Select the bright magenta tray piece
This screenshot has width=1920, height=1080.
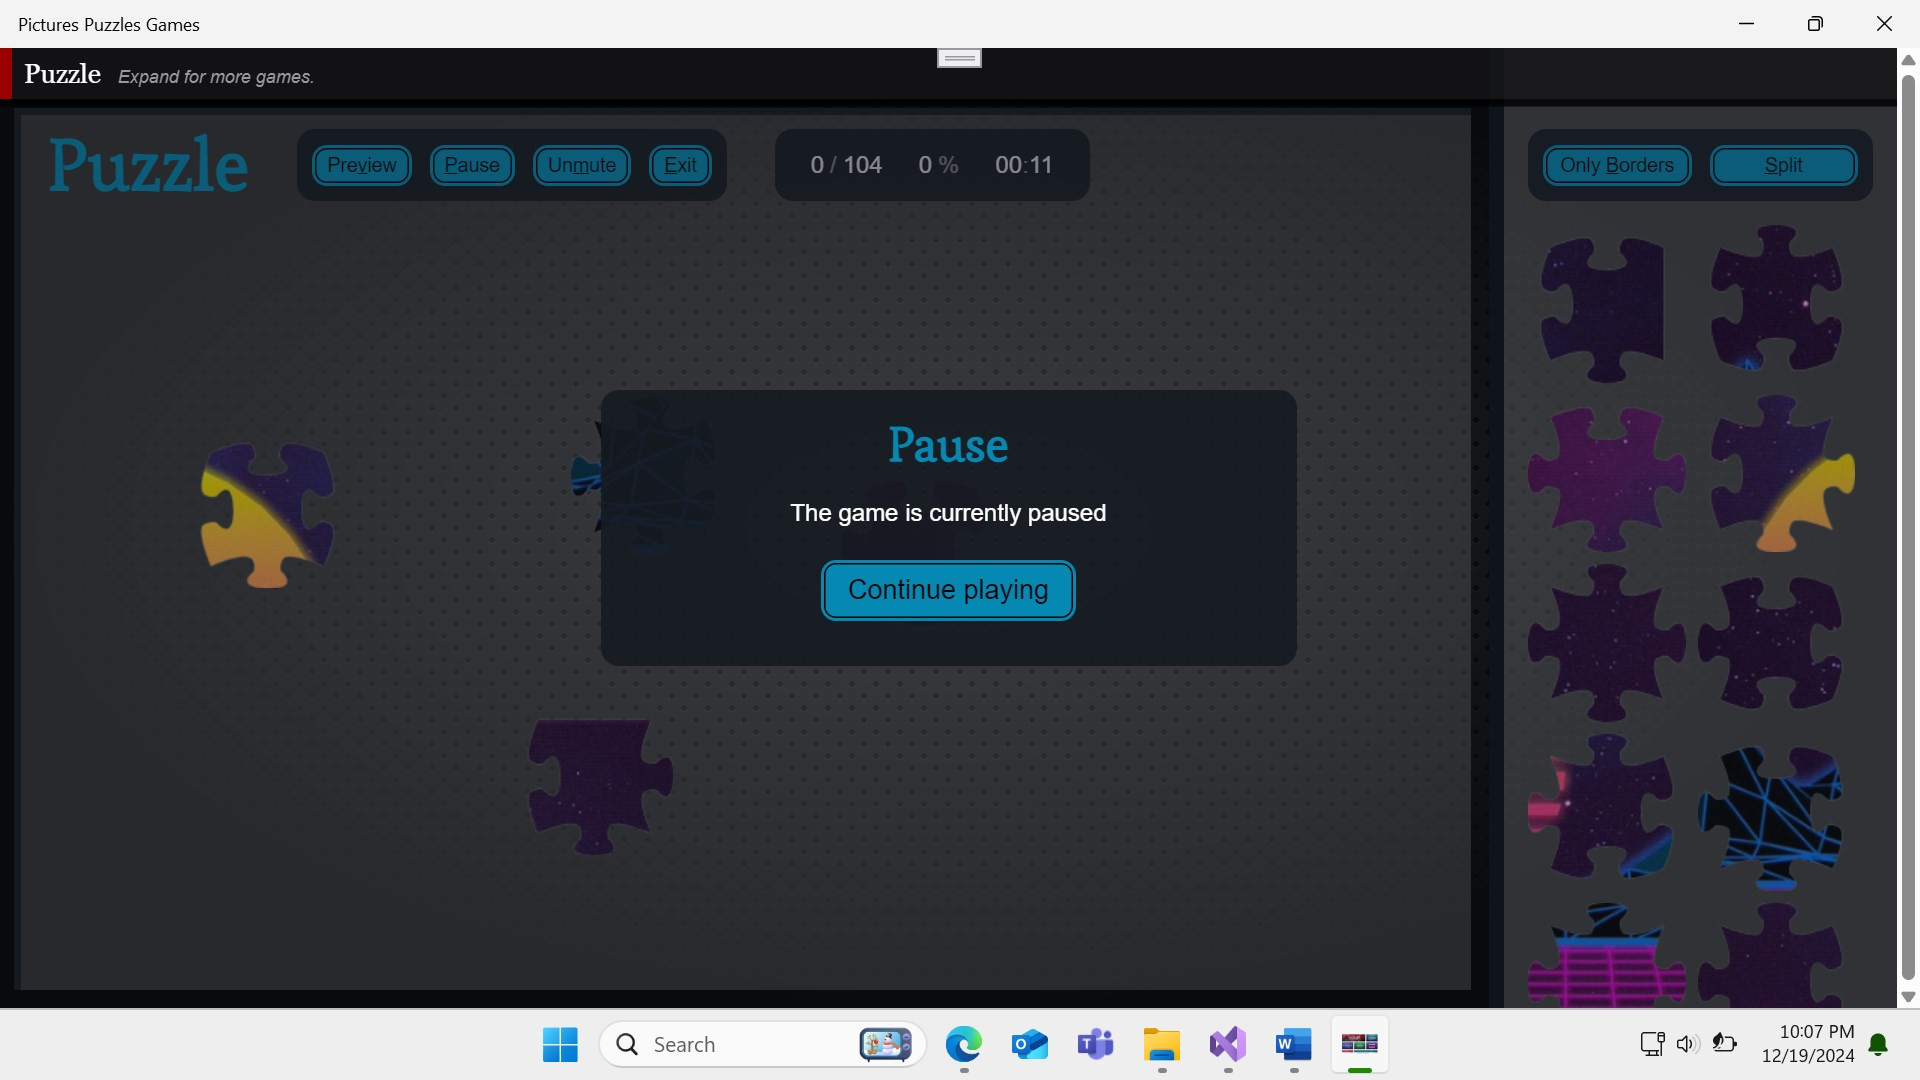click(x=1604, y=478)
